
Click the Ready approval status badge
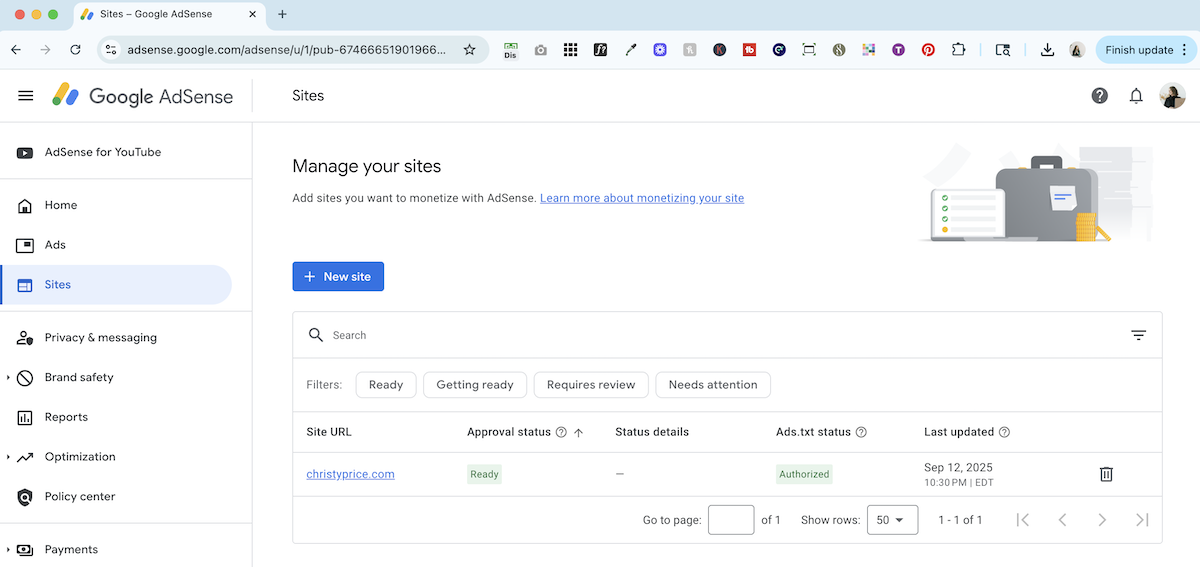coord(485,474)
